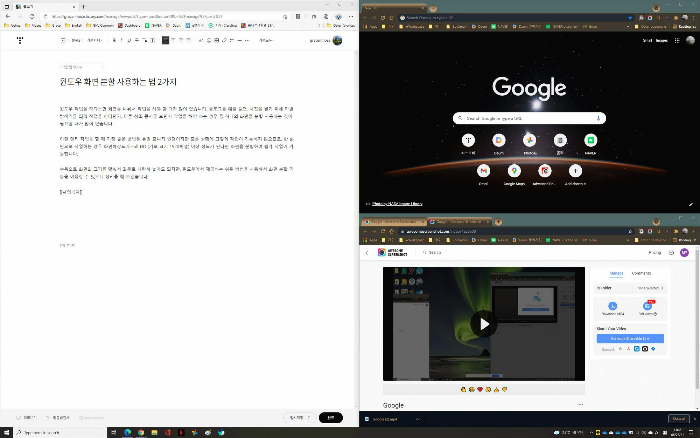Viewport: 700px width, 438px height.
Task: Open the photo credit link at the bottom of the Google page
Action: tap(397, 204)
